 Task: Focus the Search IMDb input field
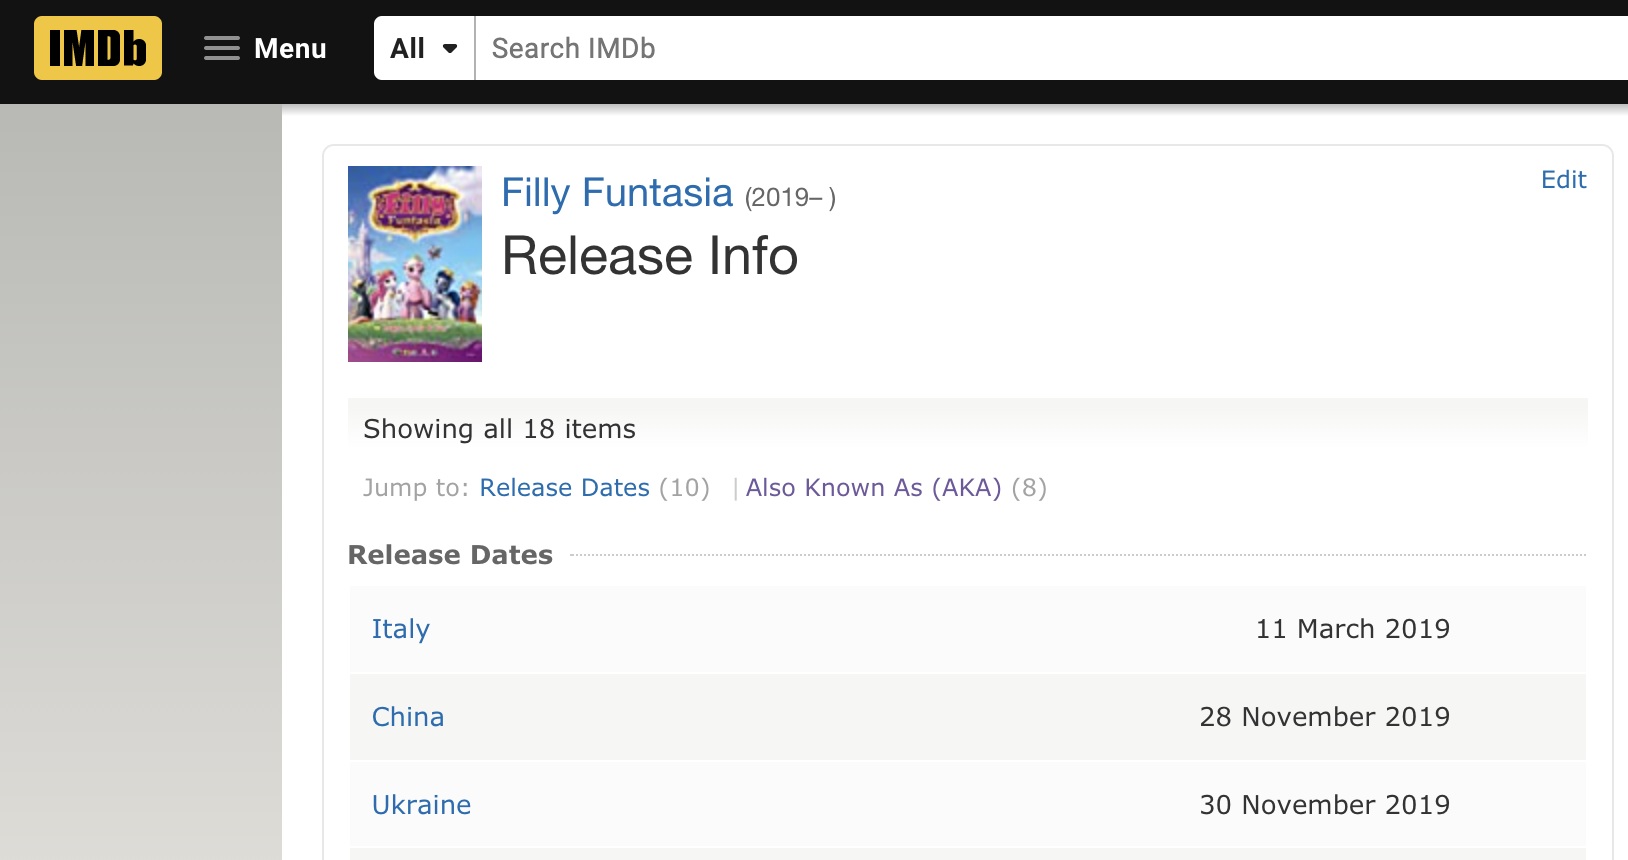pos(1051,48)
